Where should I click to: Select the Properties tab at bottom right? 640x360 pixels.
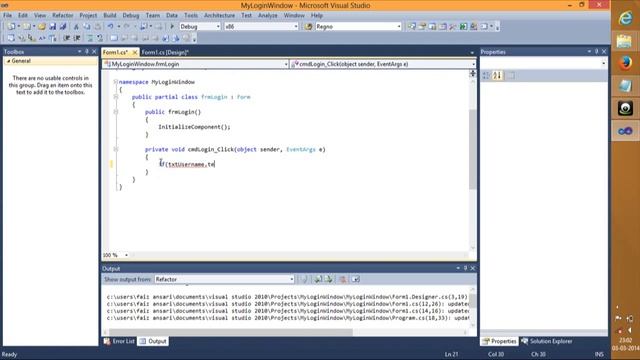coord(499,341)
